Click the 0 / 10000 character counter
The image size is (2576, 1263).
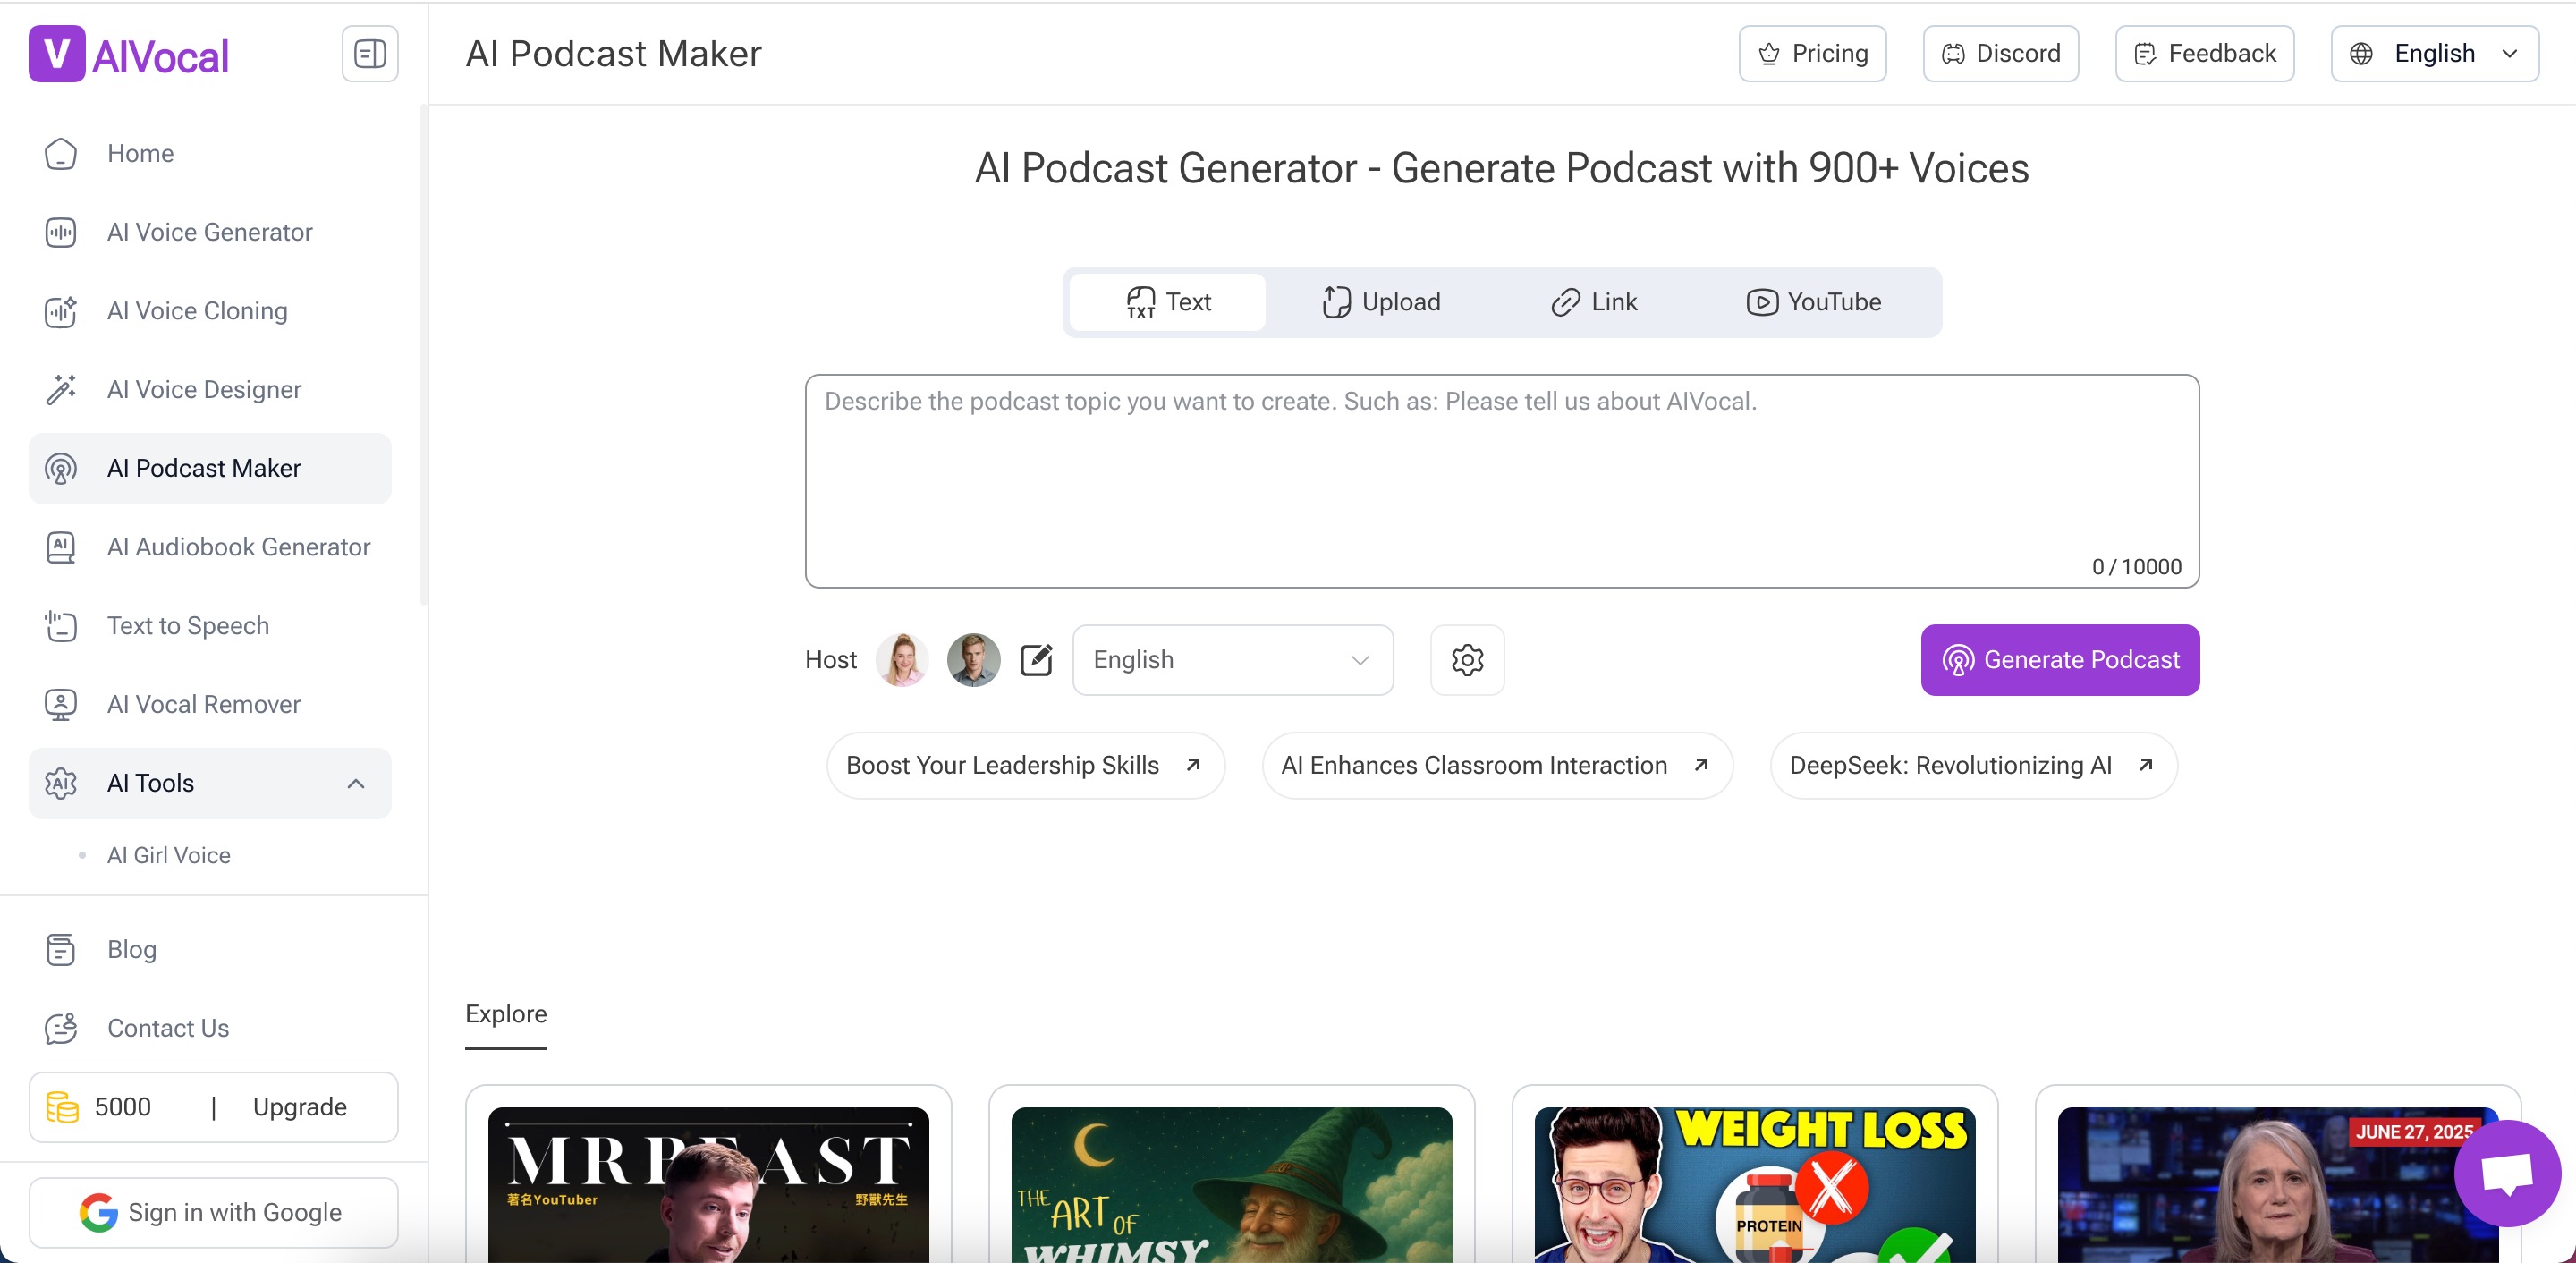pos(2136,567)
